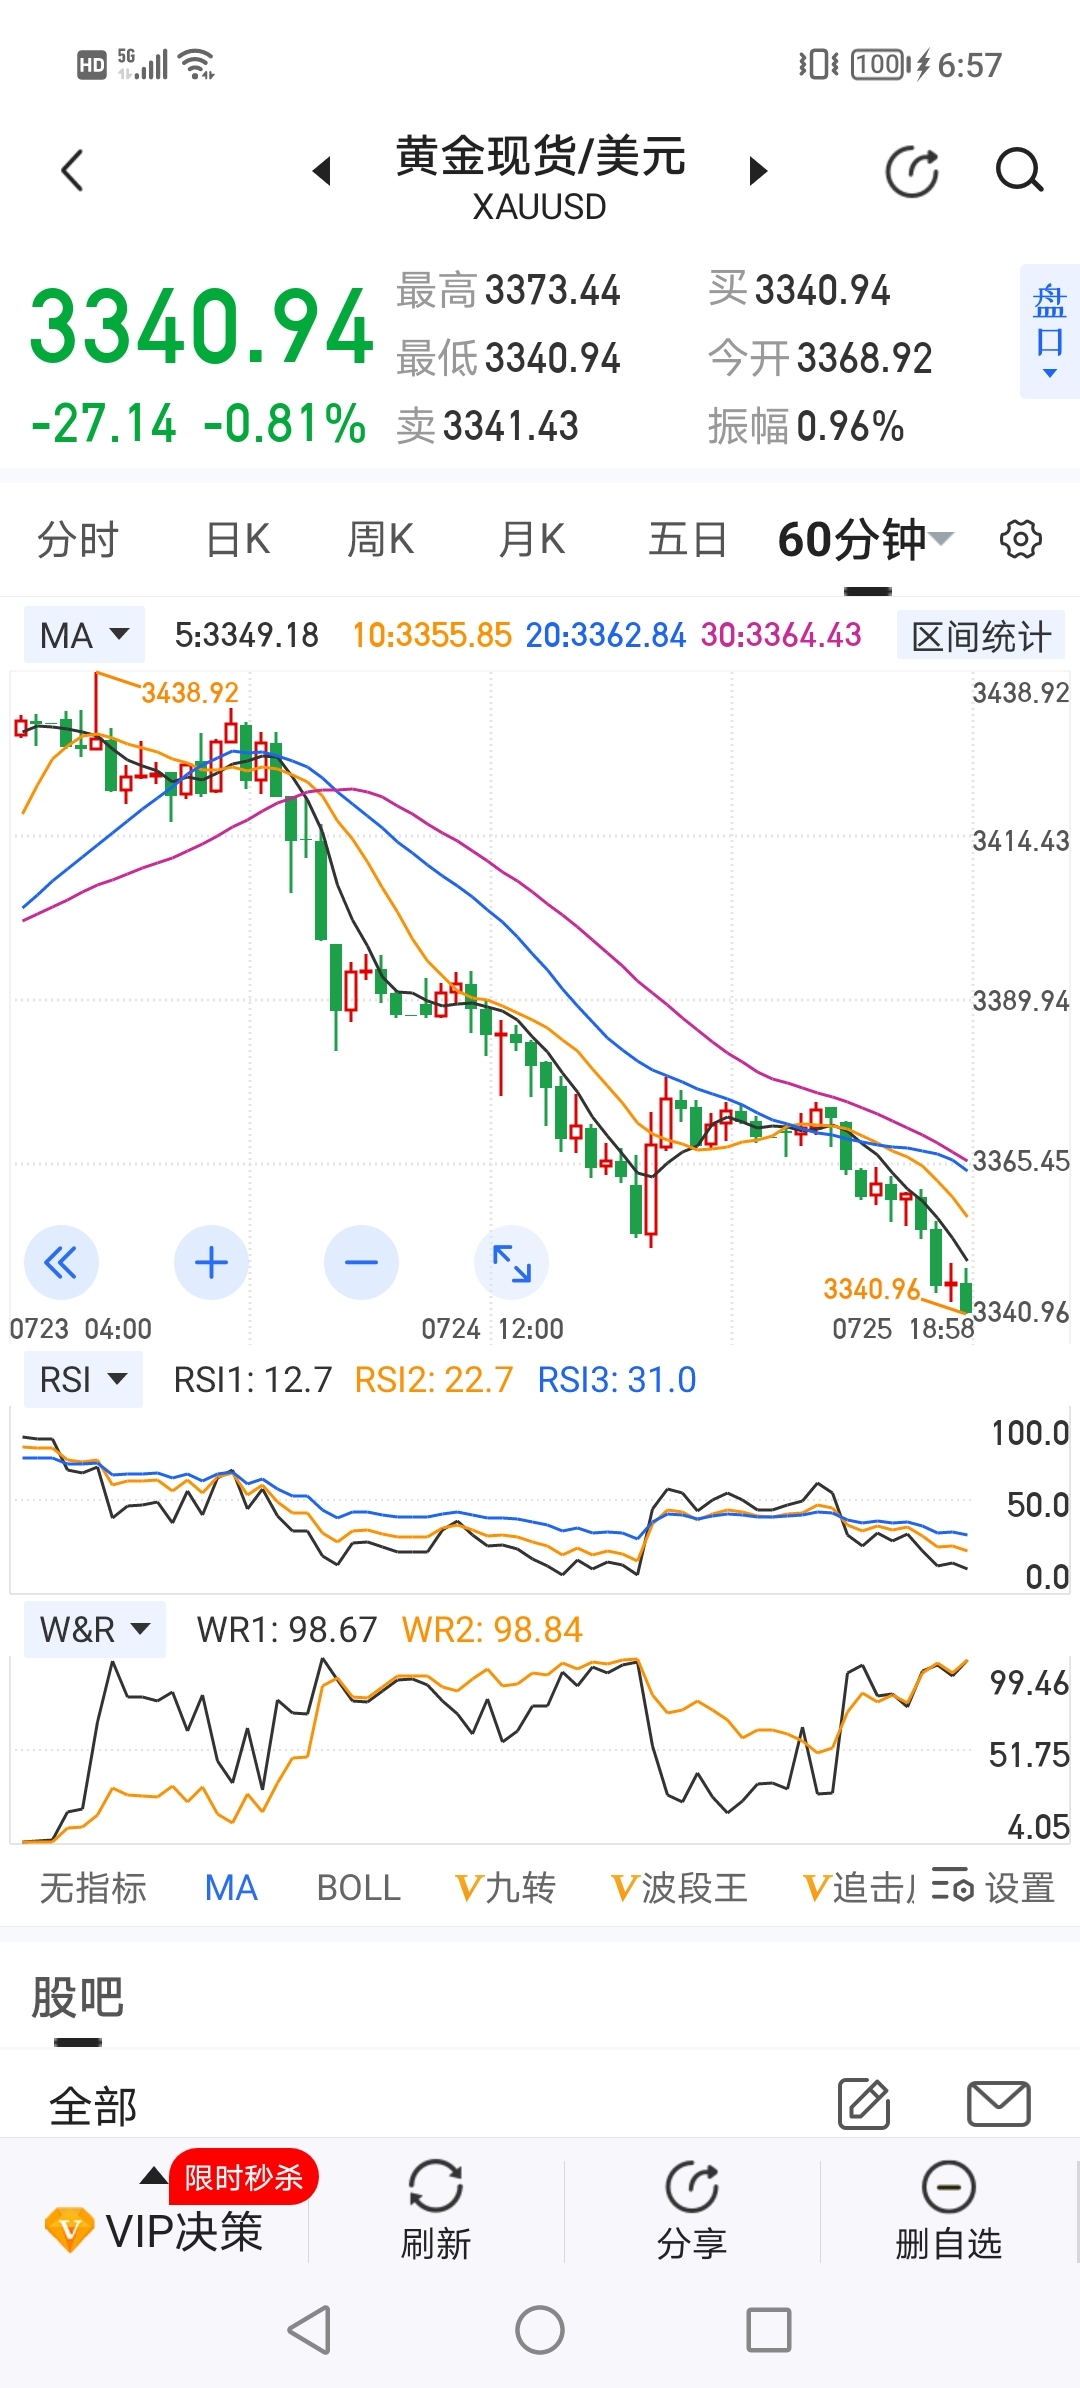
Task: Select MA in indicator bar
Action: coord(231,1888)
